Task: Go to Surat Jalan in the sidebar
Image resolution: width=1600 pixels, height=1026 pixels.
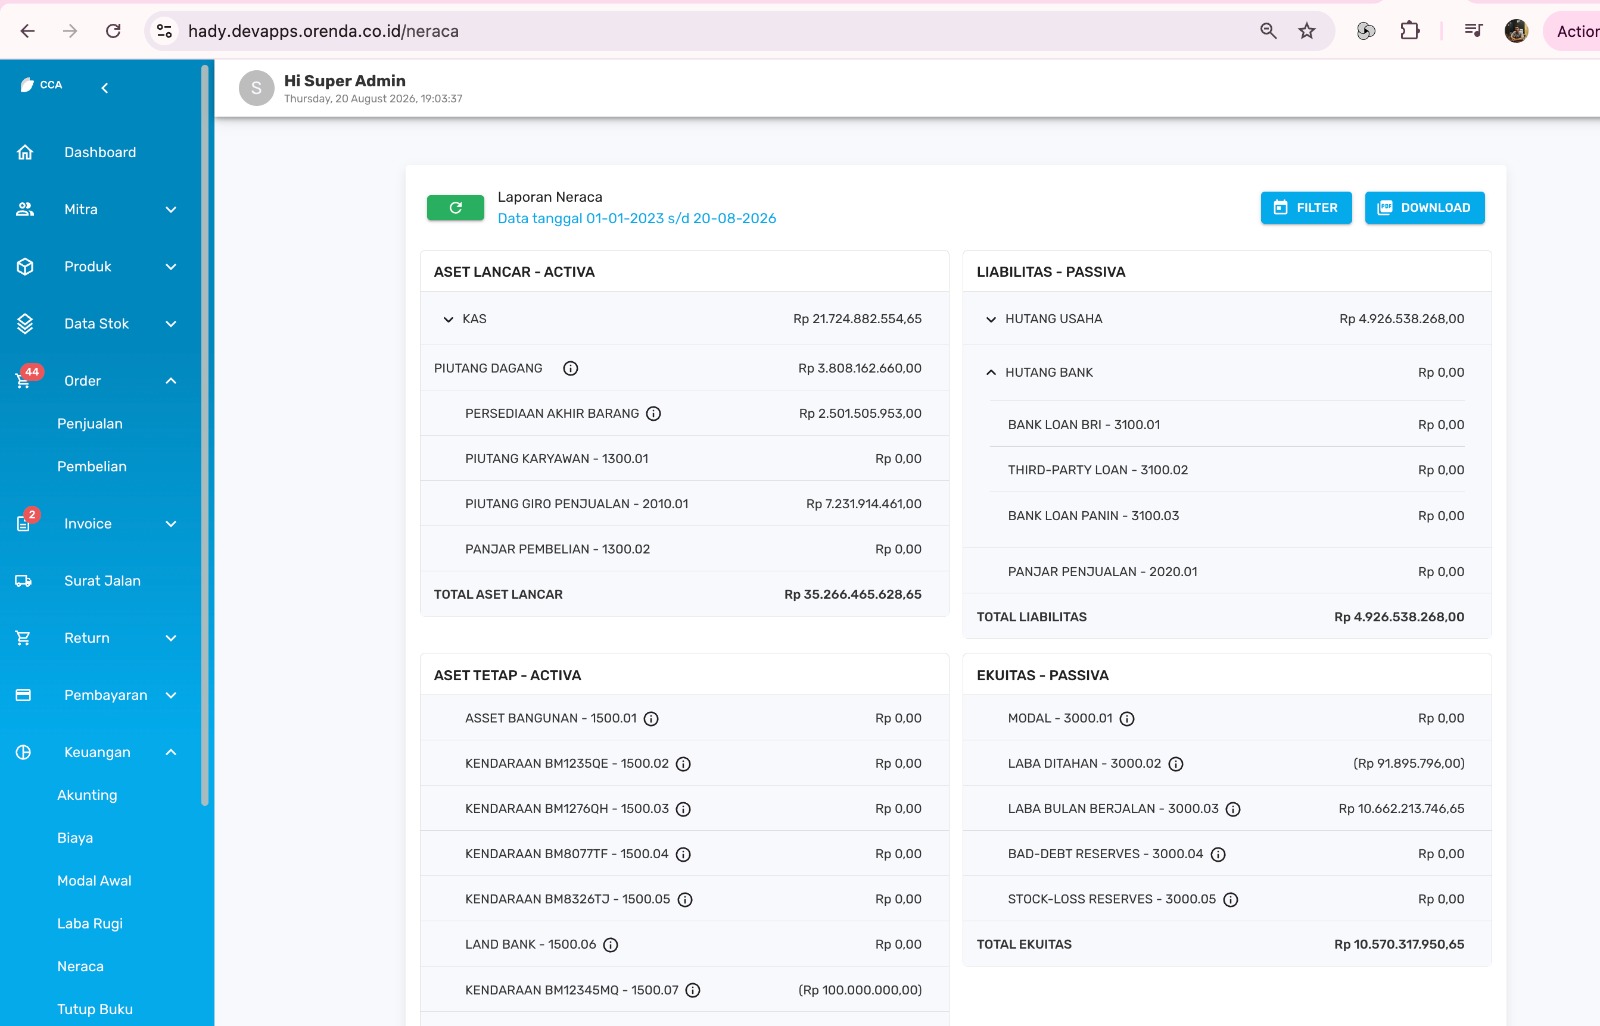Action: pyautogui.click(x=98, y=581)
